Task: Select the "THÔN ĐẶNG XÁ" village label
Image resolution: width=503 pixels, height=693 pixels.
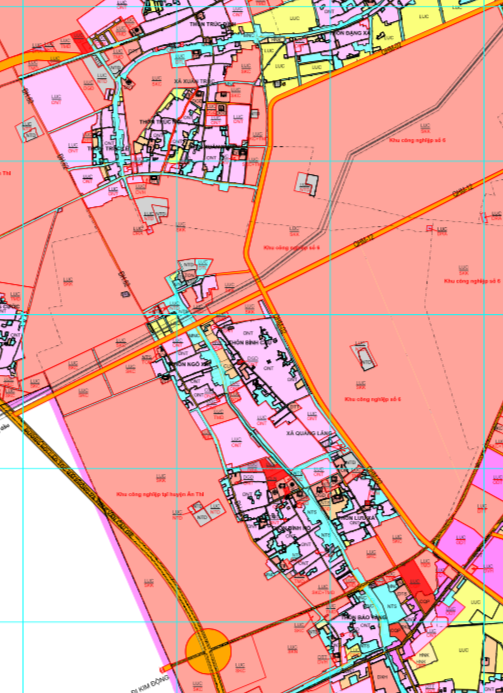Action: 352,32
